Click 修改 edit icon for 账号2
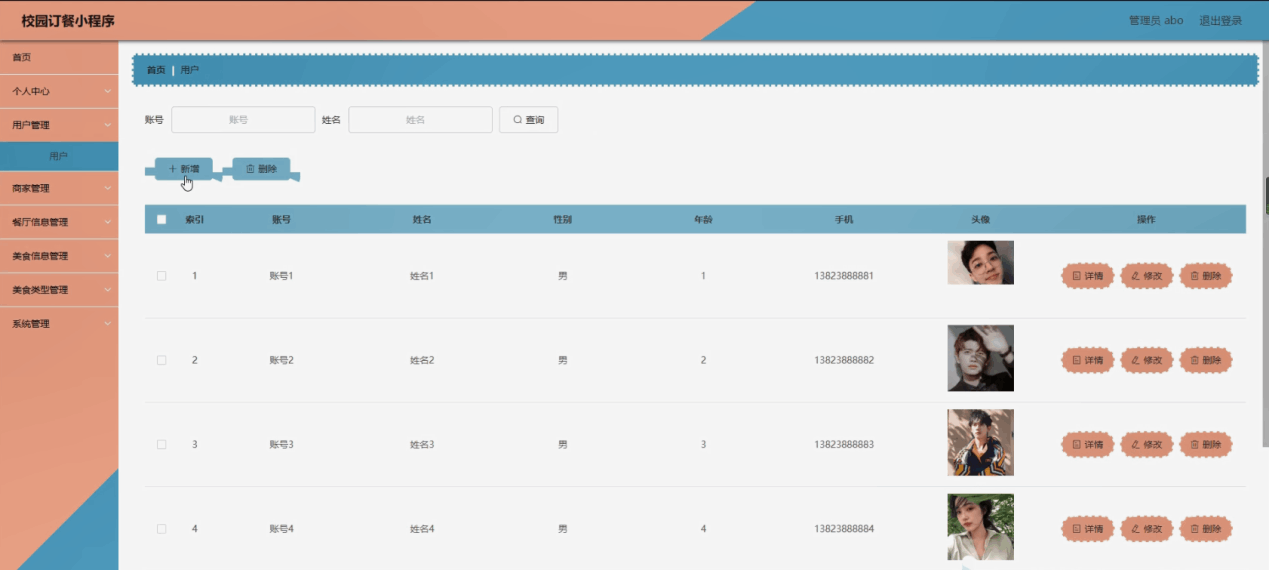Screen dimensions: 1269x570 (1135, 360)
